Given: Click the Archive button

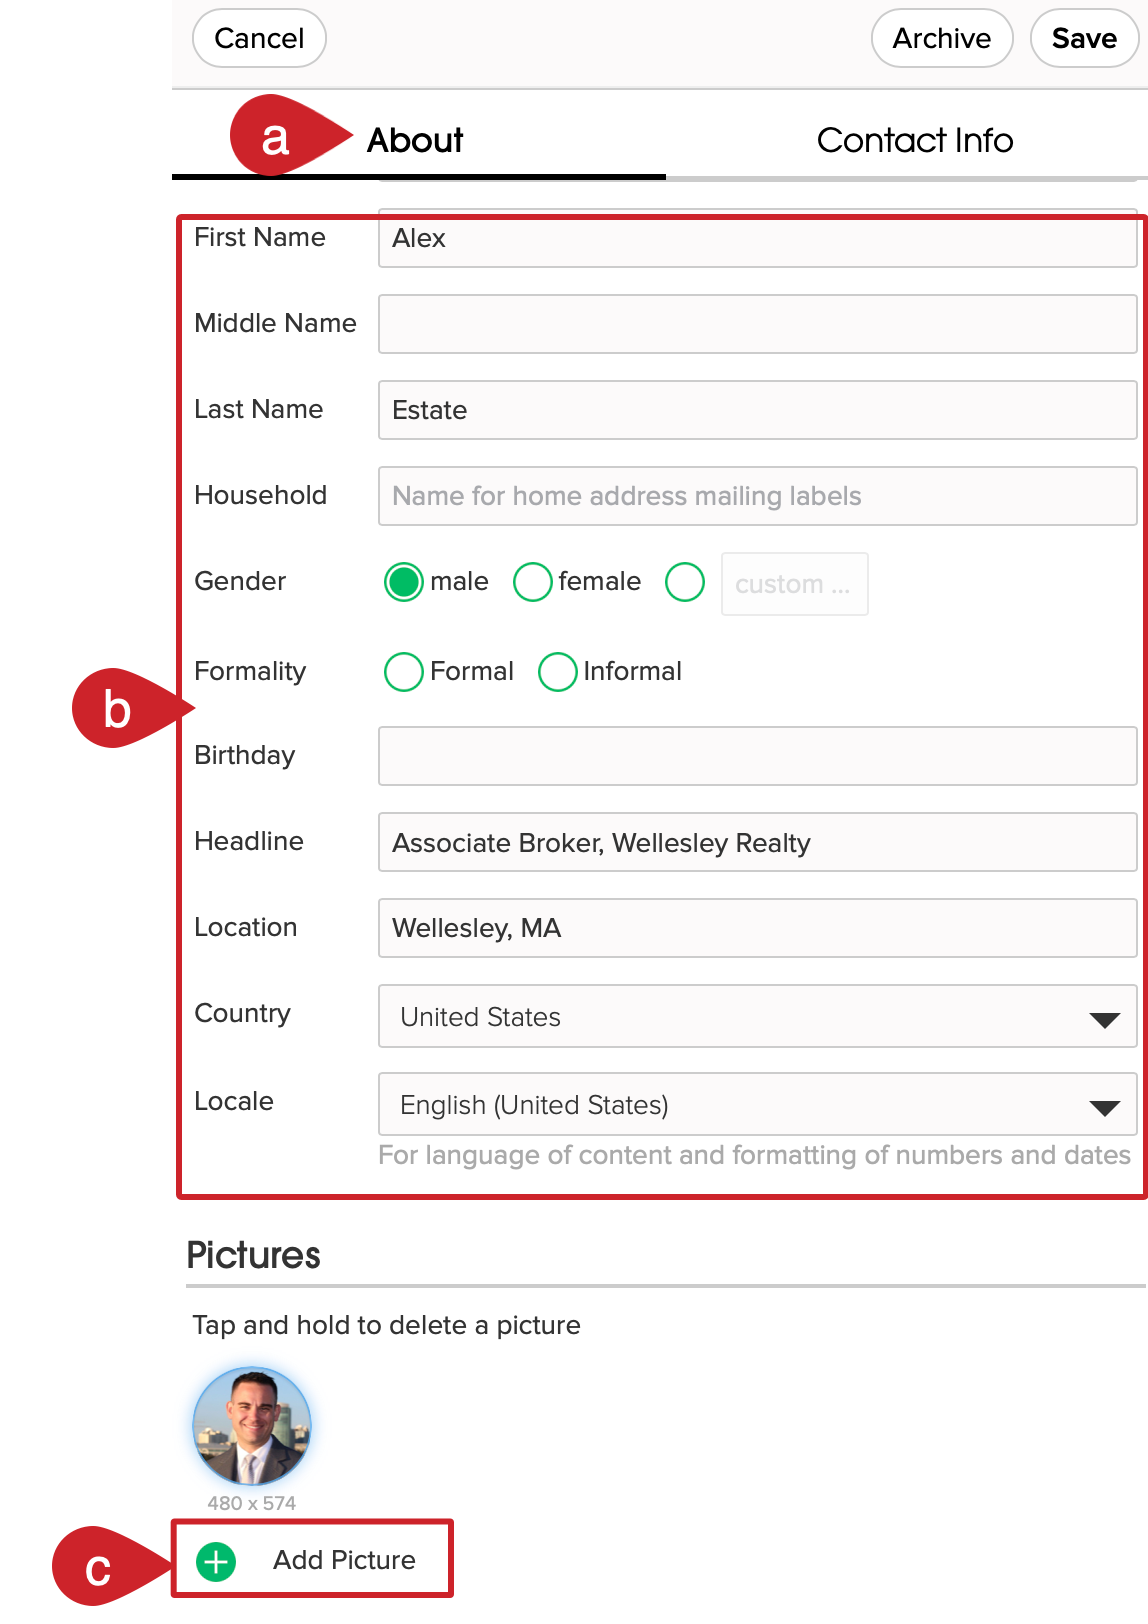Looking at the screenshot, I should [942, 38].
